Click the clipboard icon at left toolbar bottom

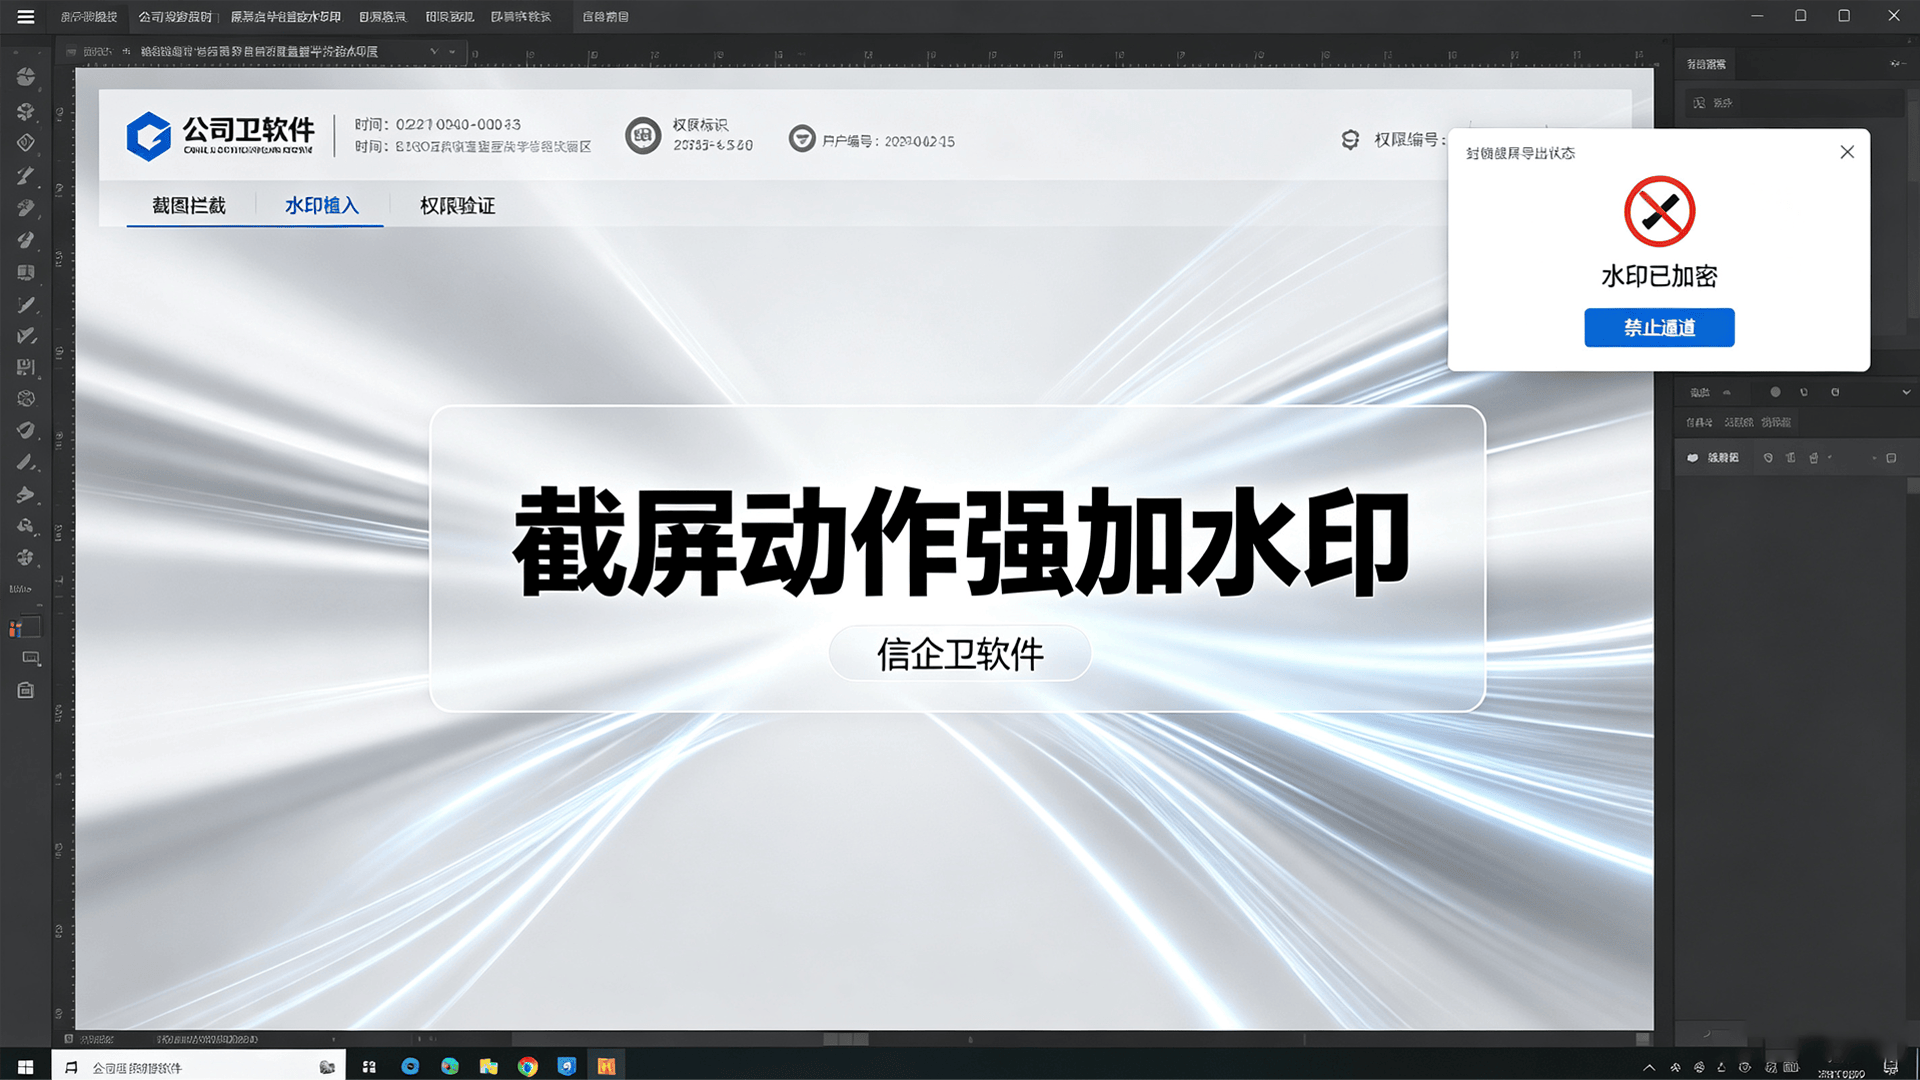(x=26, y=690)
